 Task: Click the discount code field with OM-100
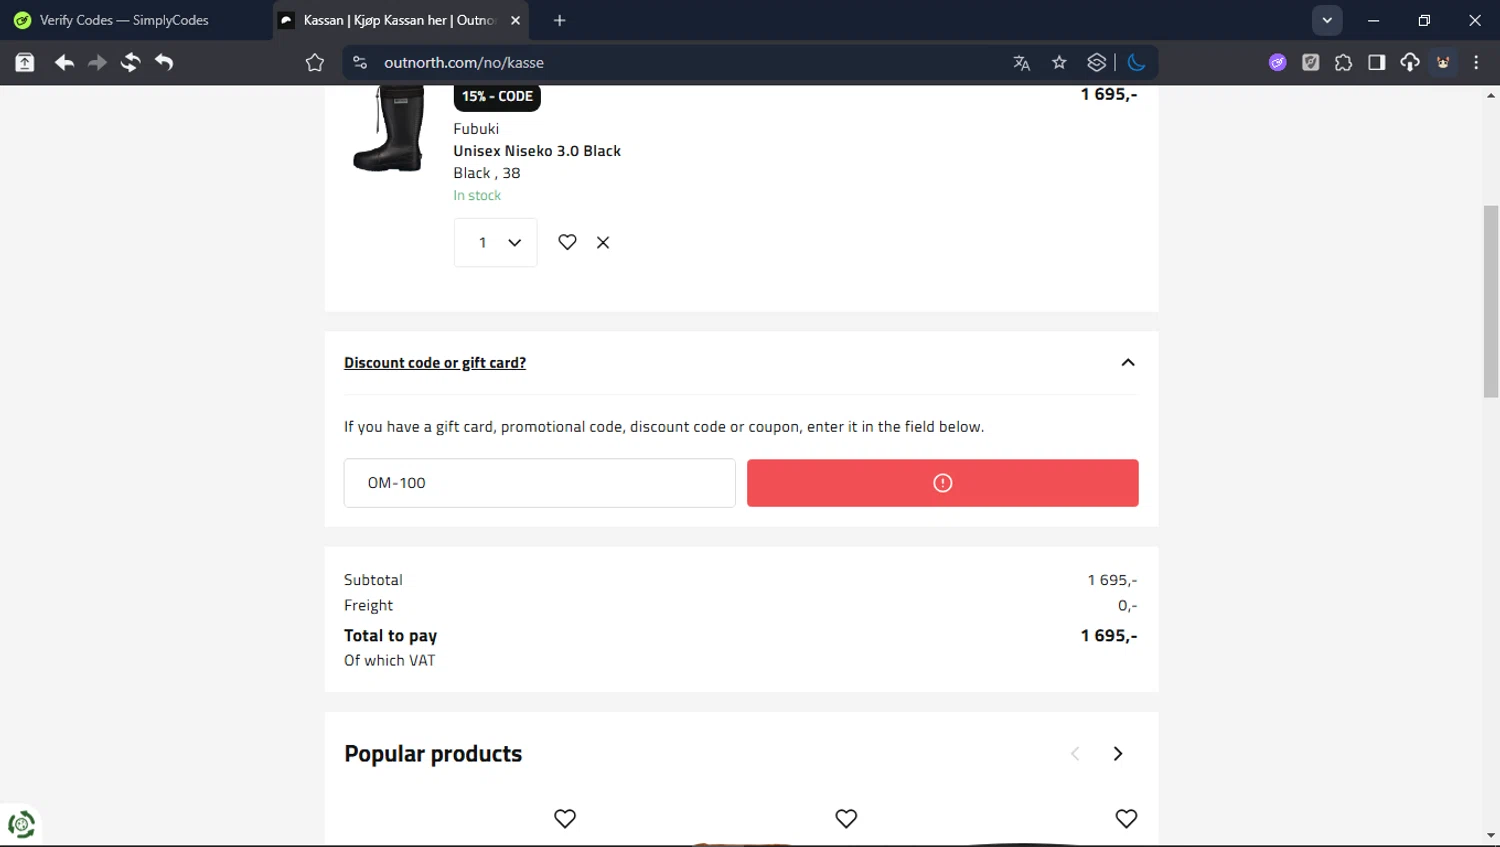coord(540,483)
